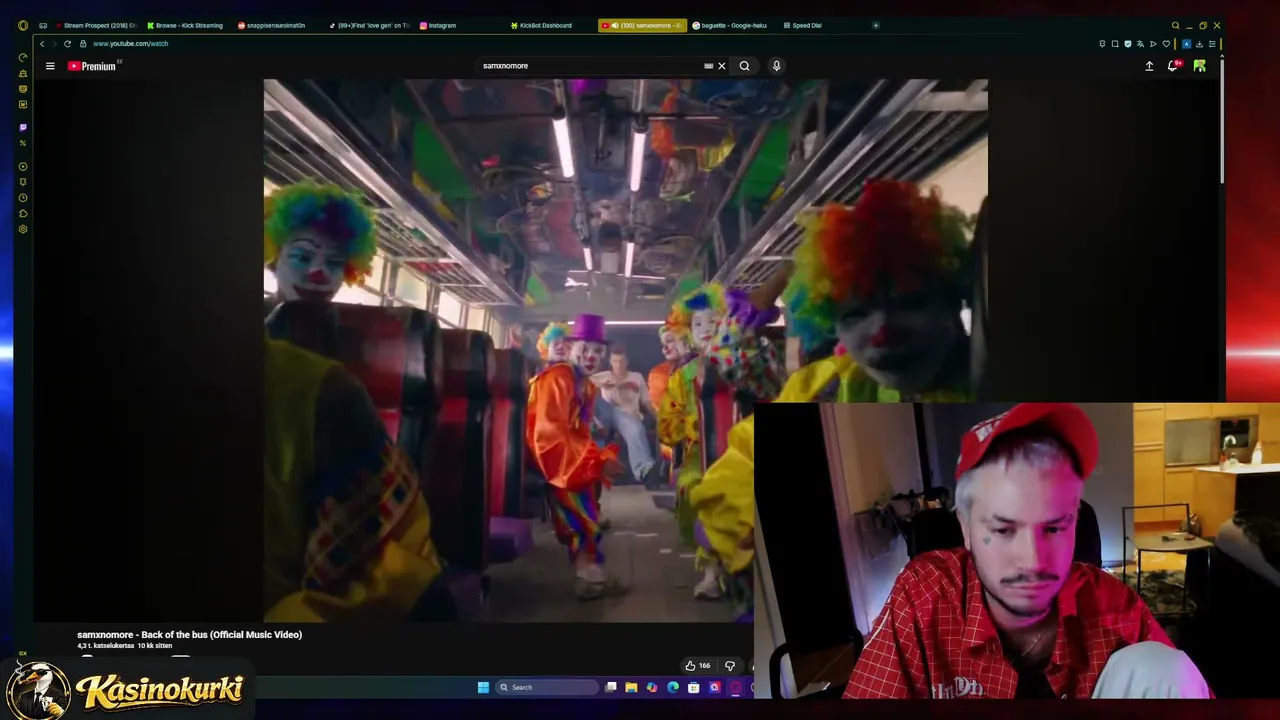Viewport: 1280px width, 720px height.
Task: Open the Windows Start button
Action: point(483,687)
